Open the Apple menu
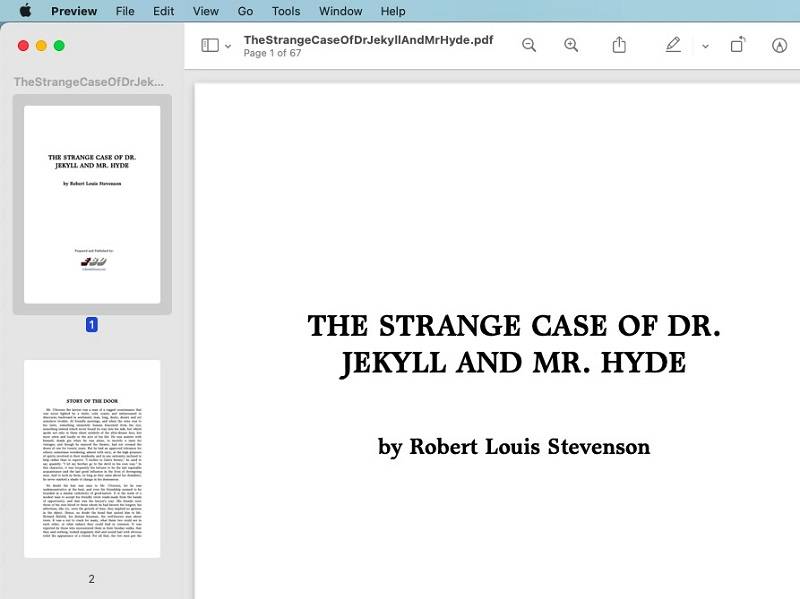This screenshot has width=800, height=599. tap(25, 11)
